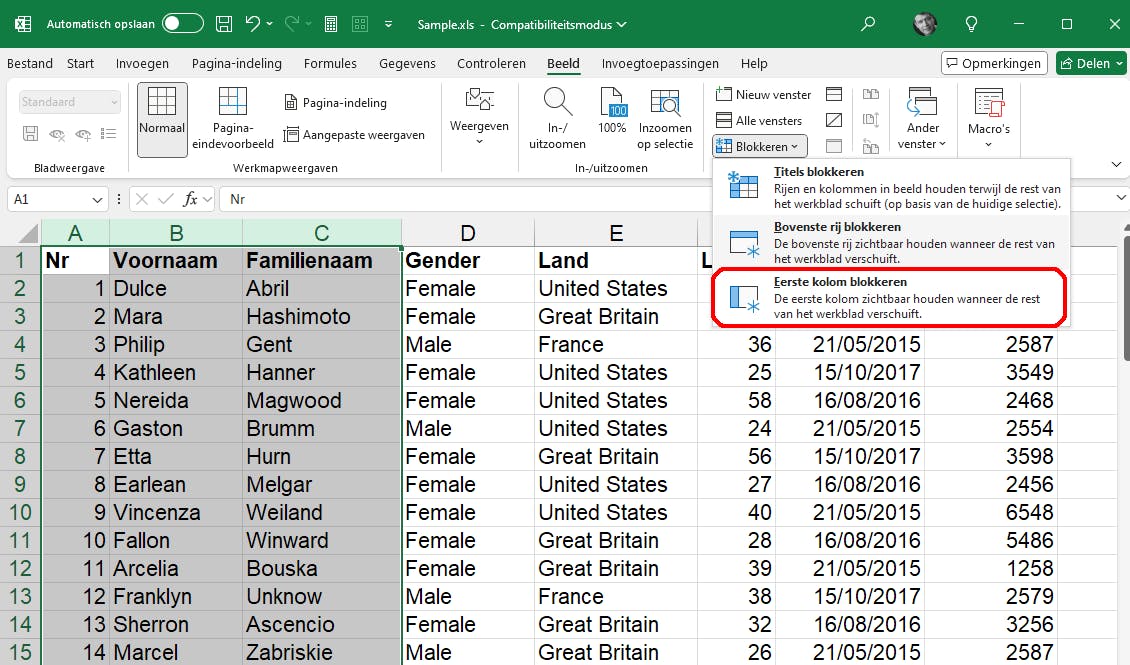Click the lightbulb icon in title bar
The height and width of the screenshot is (665, 1130).
[x=970, y=23]
